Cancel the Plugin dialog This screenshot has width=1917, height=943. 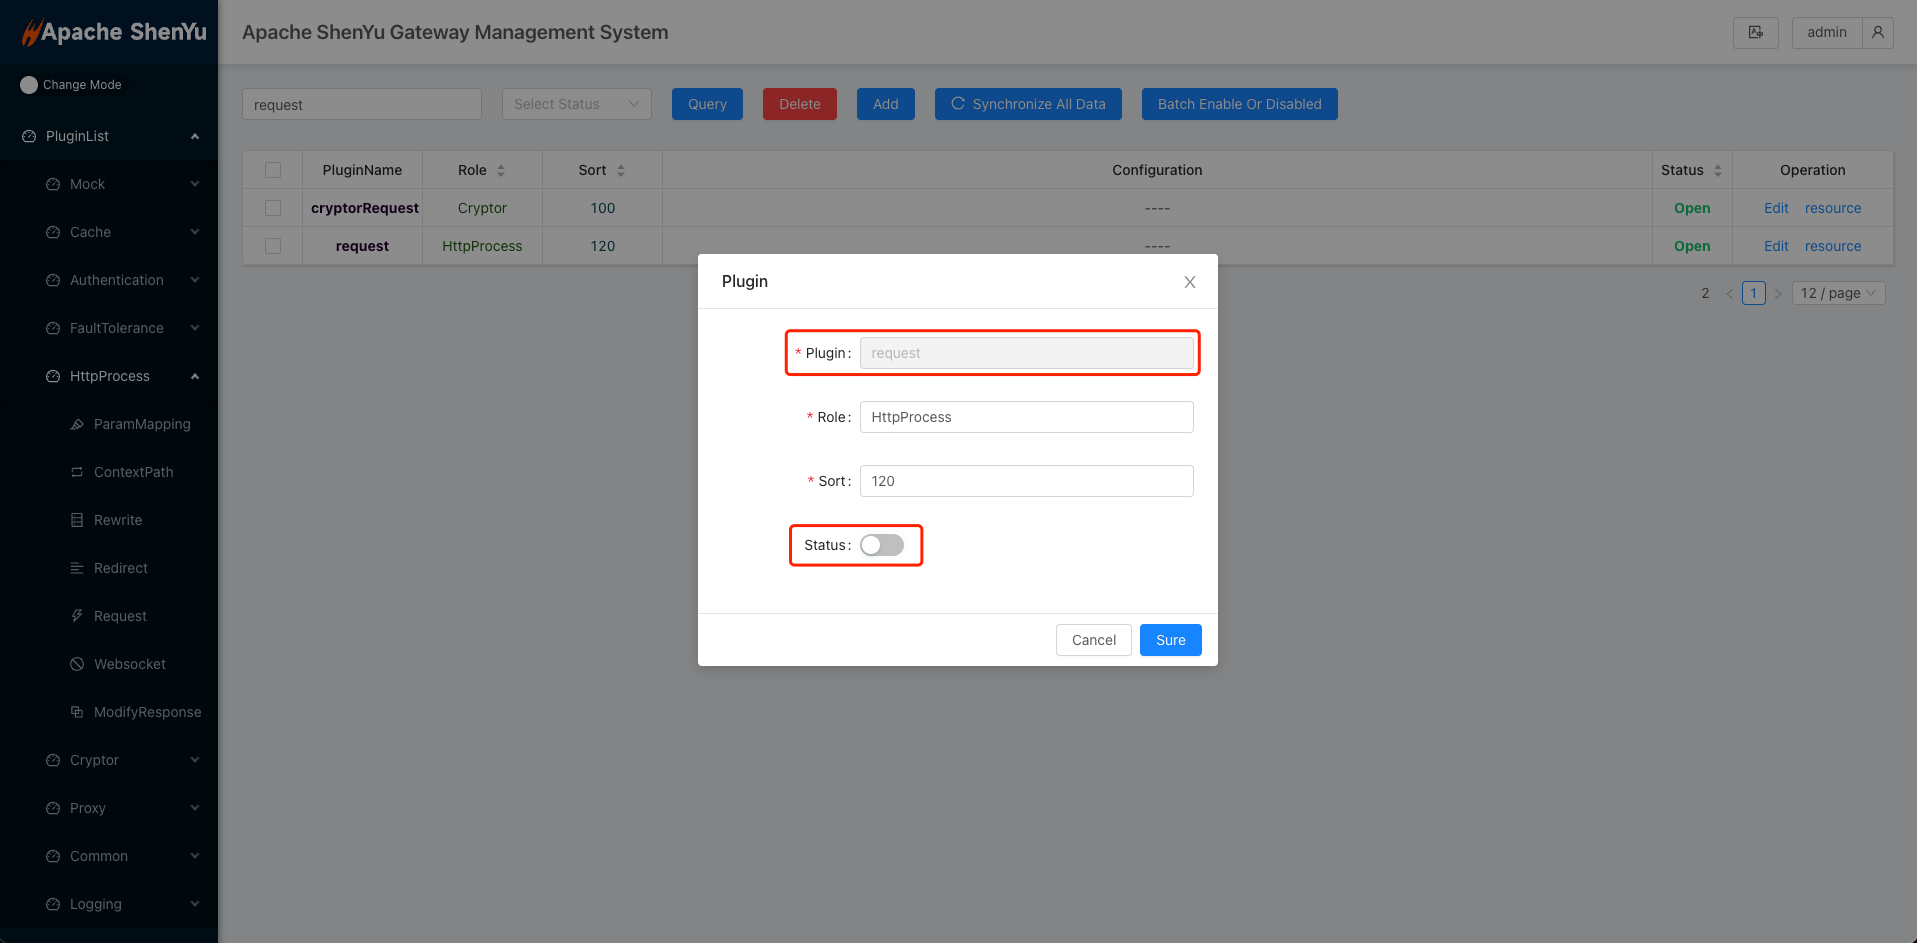click(1093, 640)
